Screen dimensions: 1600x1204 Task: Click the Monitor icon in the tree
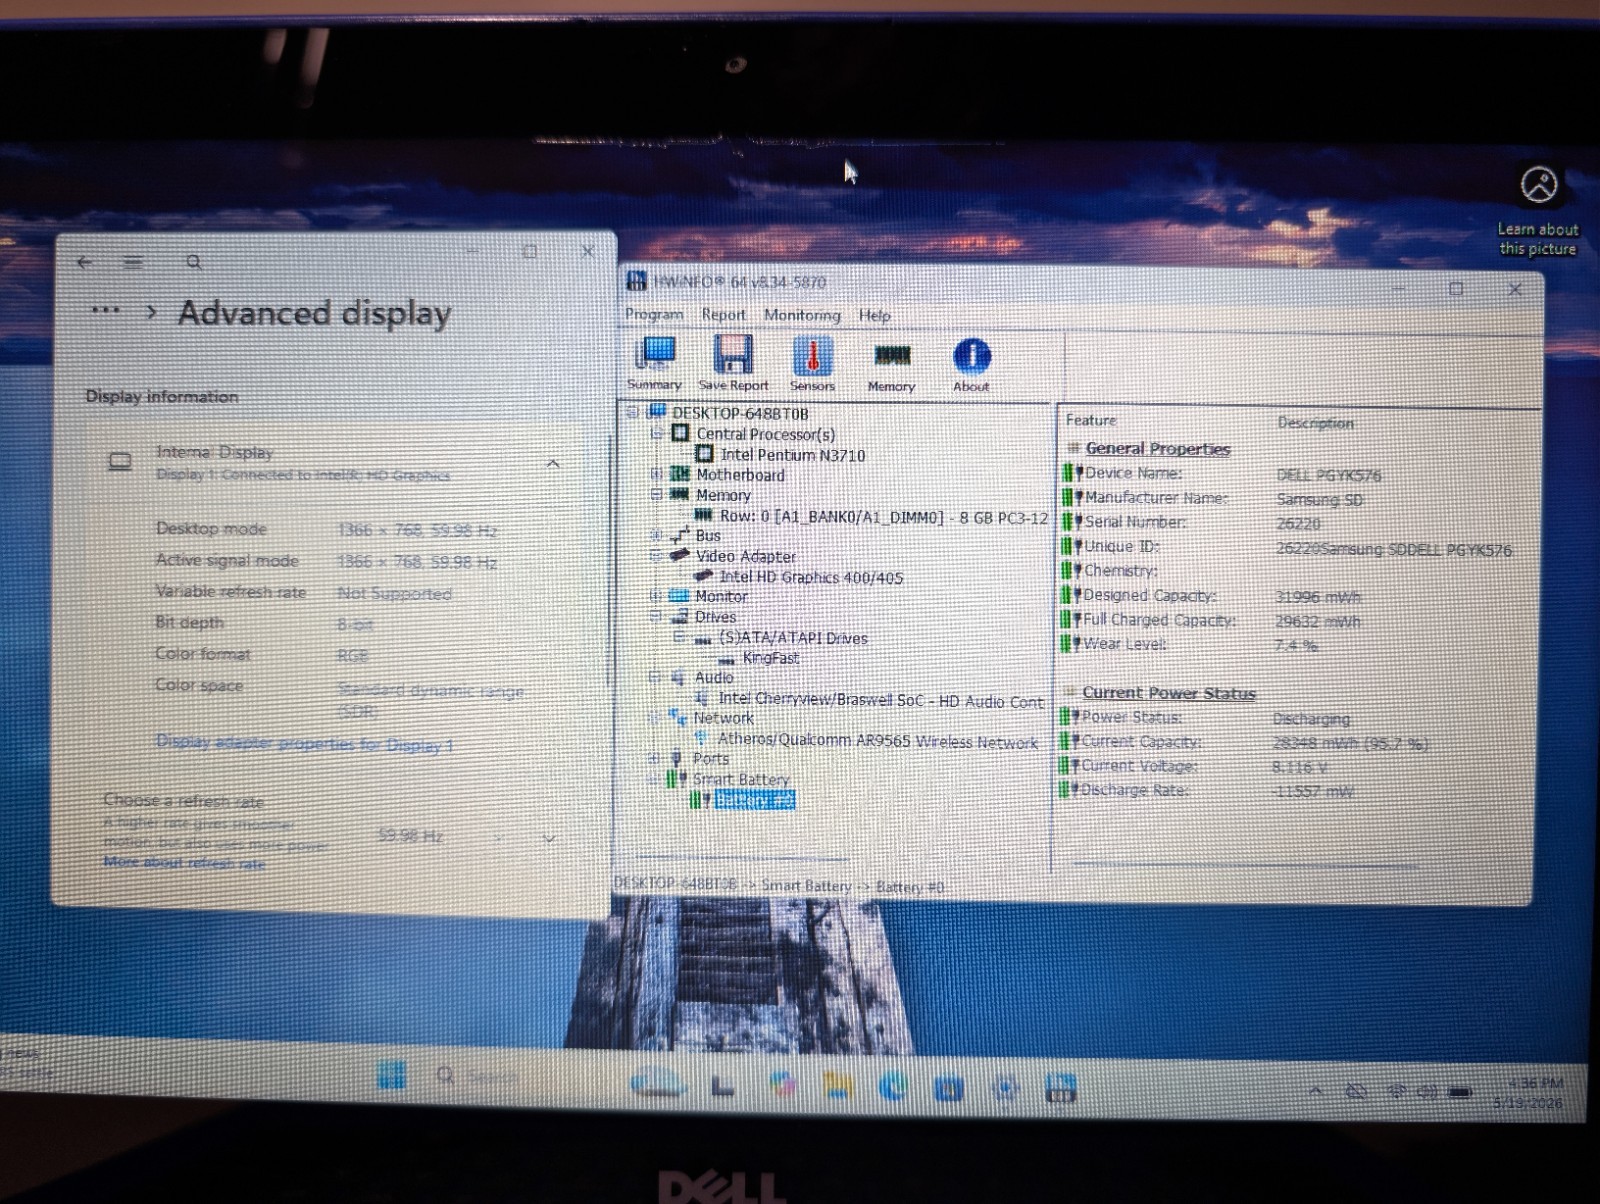pyautogui.click(x=680, y=596)
